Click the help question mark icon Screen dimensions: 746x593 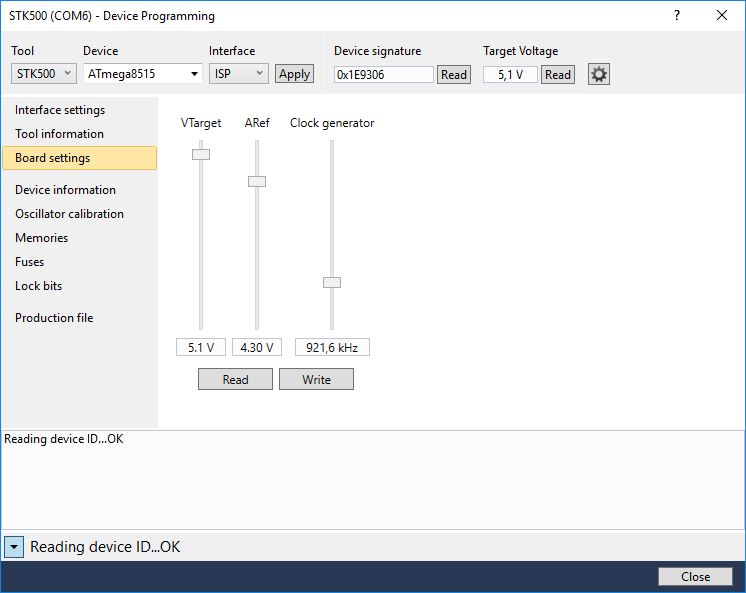[677, 15]
